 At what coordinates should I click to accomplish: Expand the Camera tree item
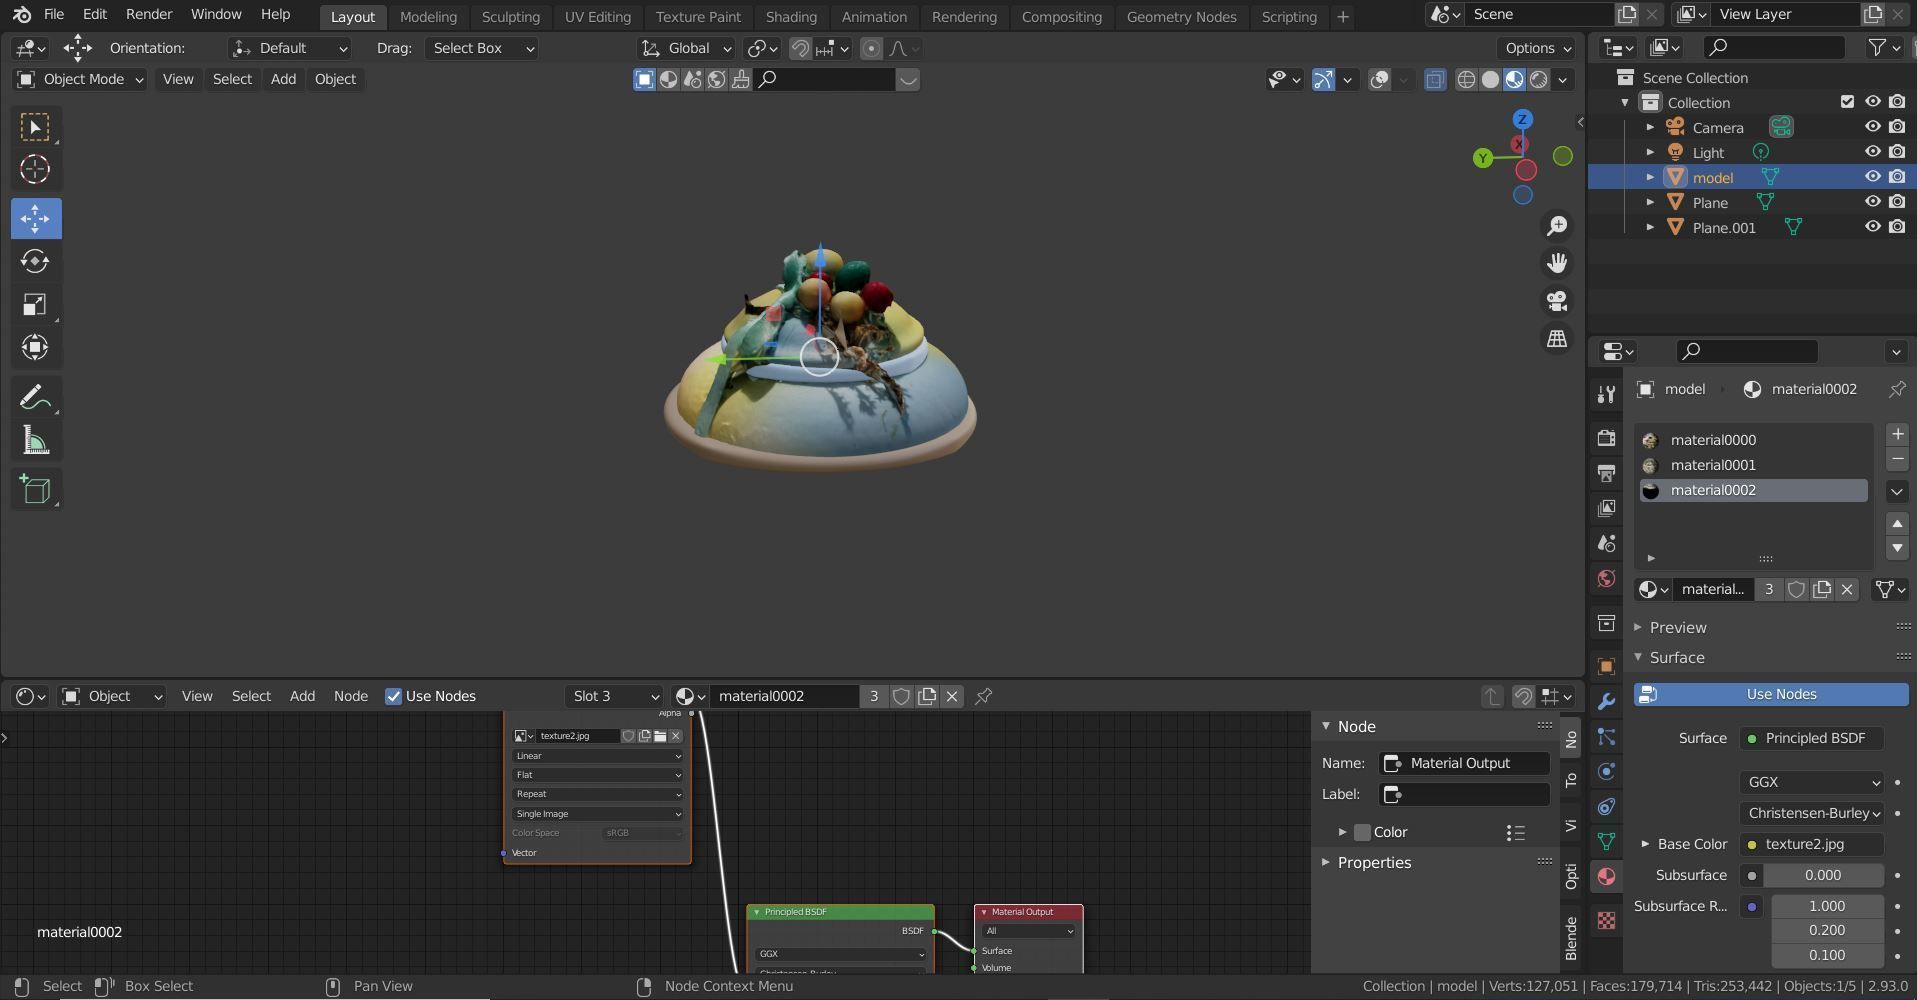tap(1650, 127)
